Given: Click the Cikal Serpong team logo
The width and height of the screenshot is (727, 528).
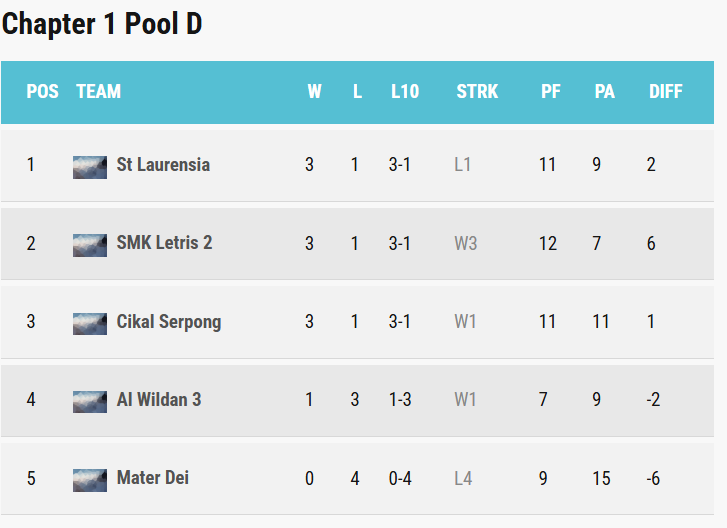Looking at the screenshot, I should (90, 322).
